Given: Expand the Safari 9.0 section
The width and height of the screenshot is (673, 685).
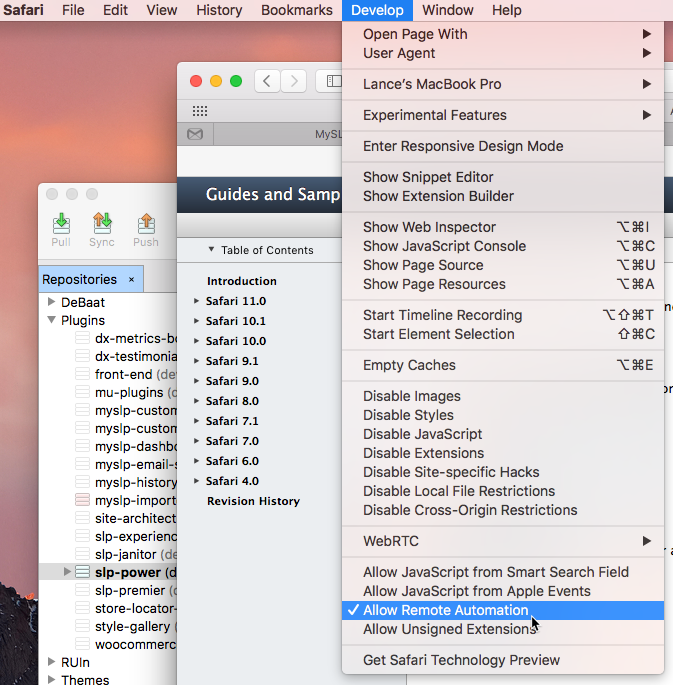Looking at the screenshot, I should 196,381.
